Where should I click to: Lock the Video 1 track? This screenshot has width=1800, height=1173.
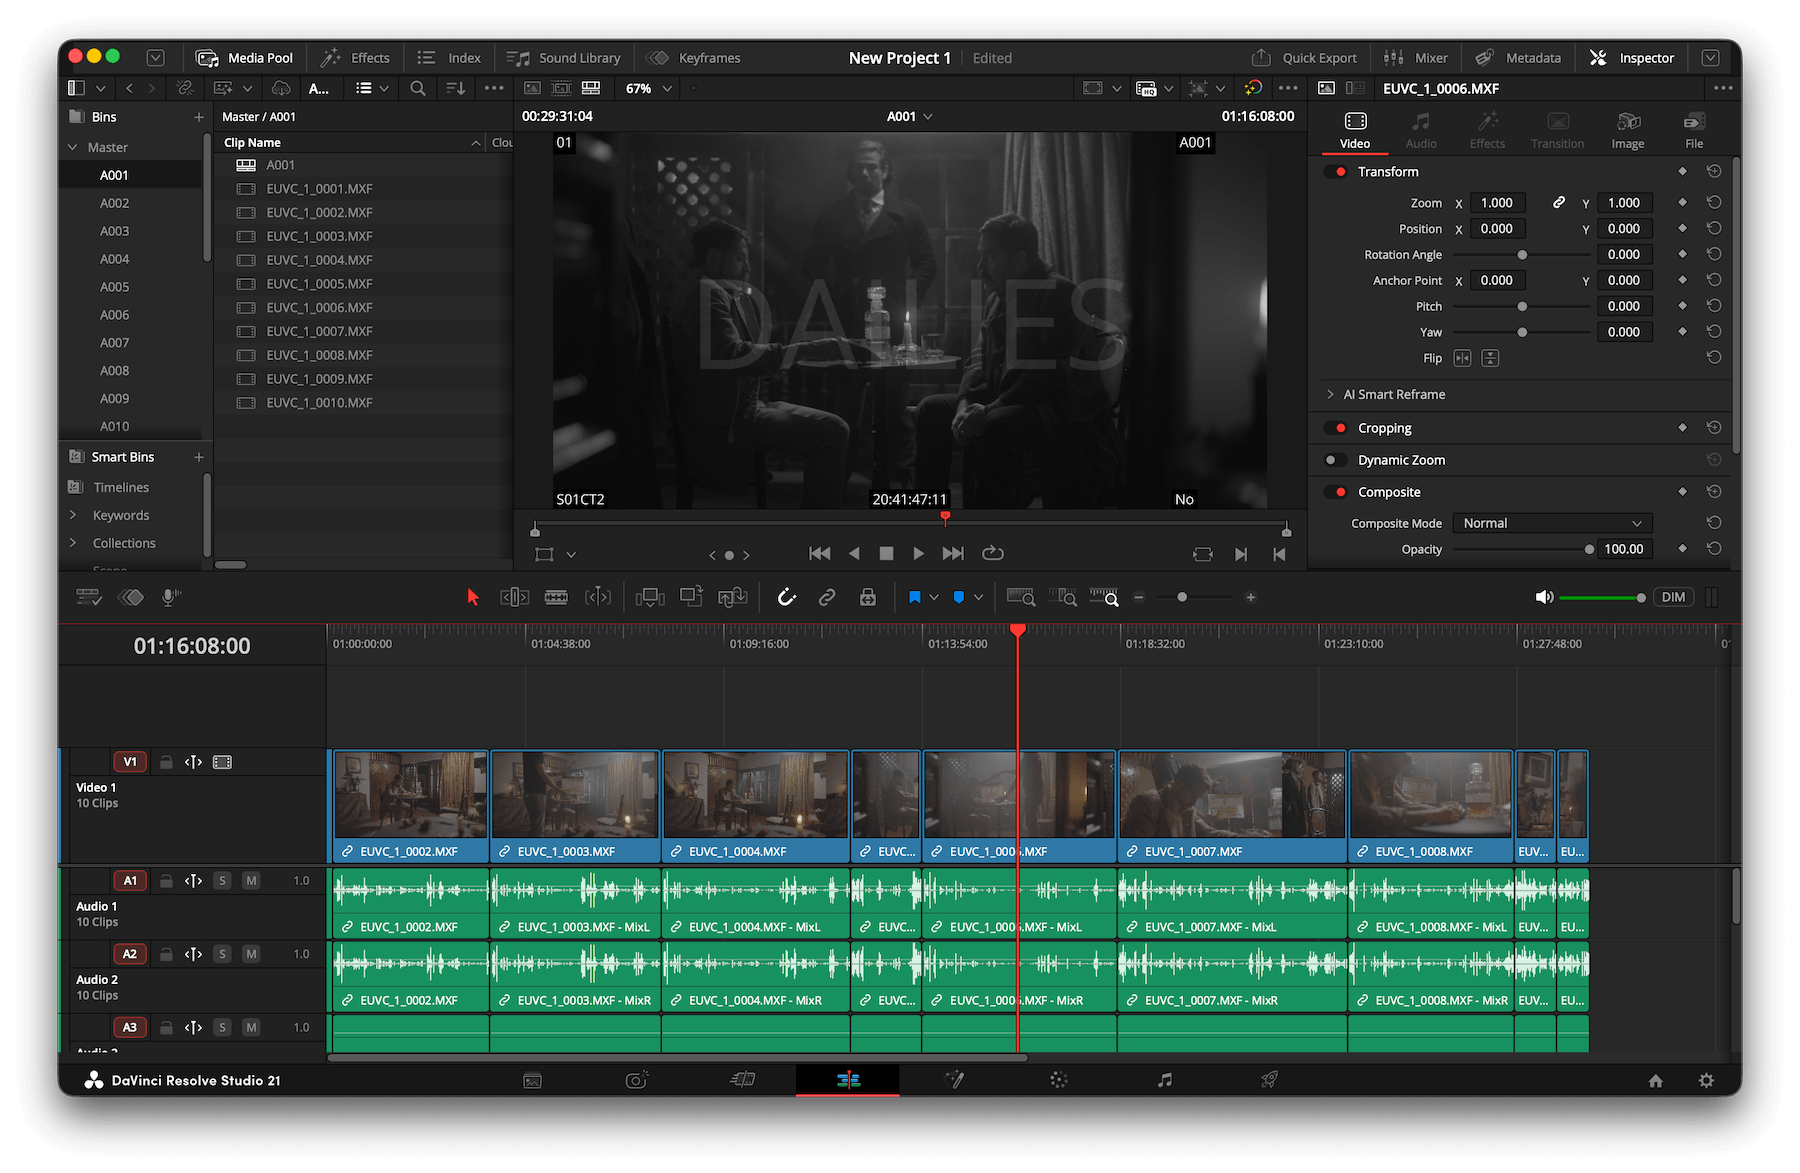166,762
